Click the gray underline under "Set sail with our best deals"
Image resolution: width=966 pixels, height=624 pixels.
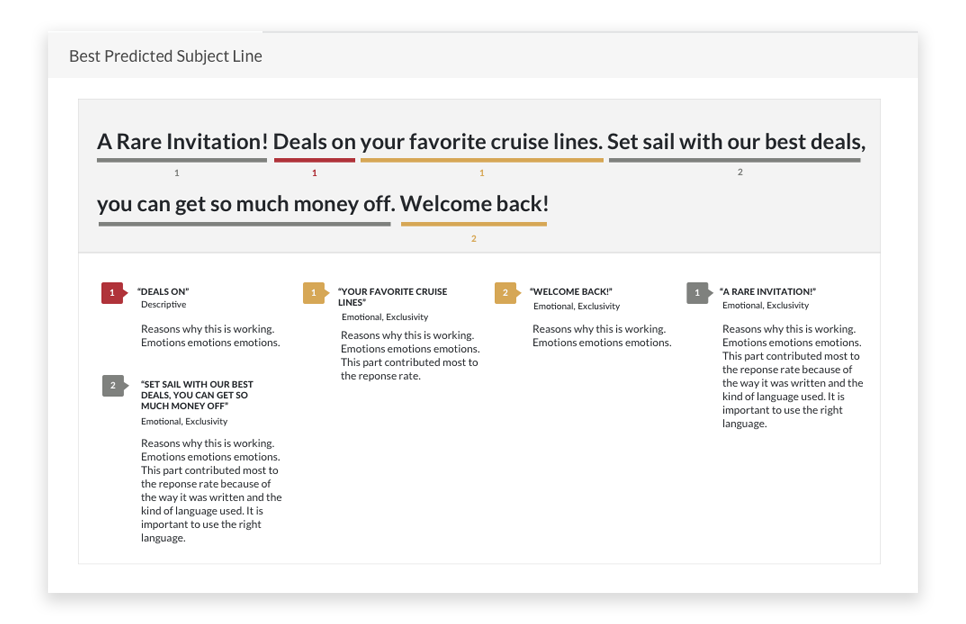coord(734,160)
